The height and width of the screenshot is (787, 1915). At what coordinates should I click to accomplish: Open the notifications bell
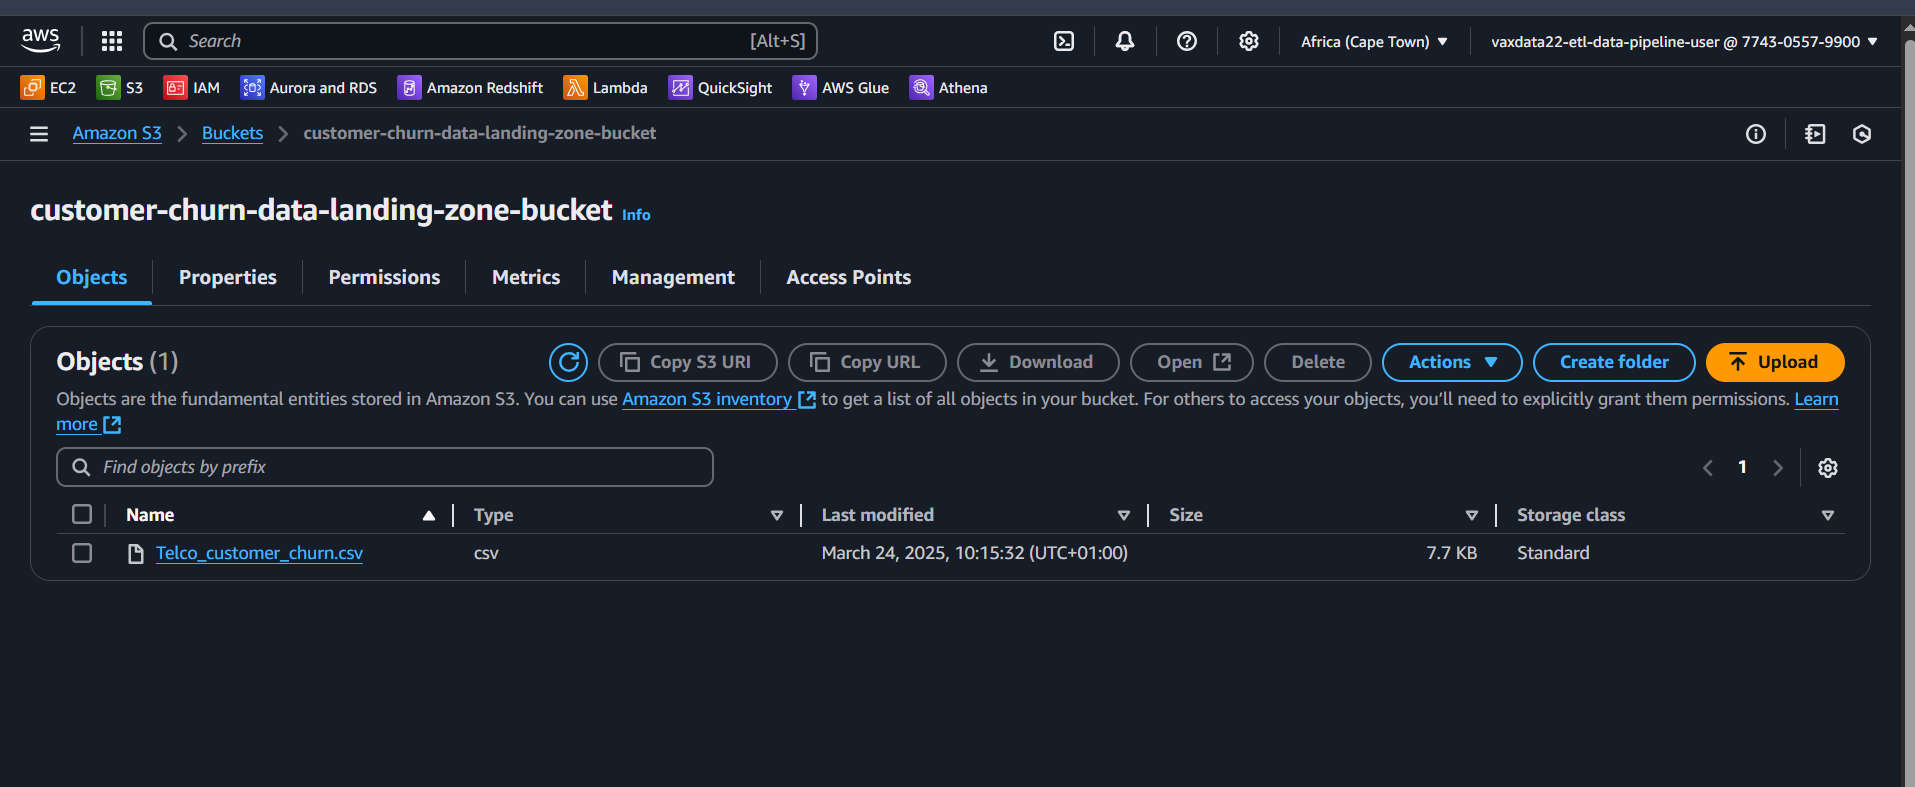tap(1125, 41)
